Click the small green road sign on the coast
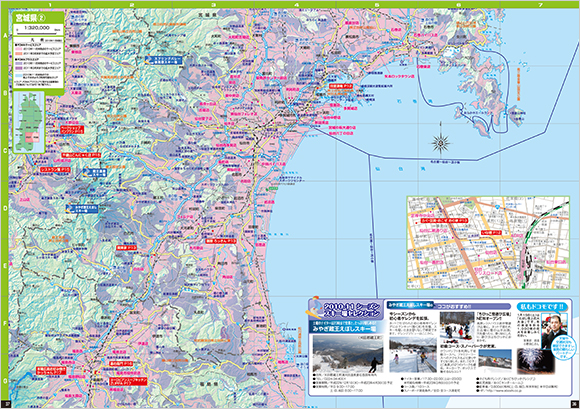 point(273,188)
